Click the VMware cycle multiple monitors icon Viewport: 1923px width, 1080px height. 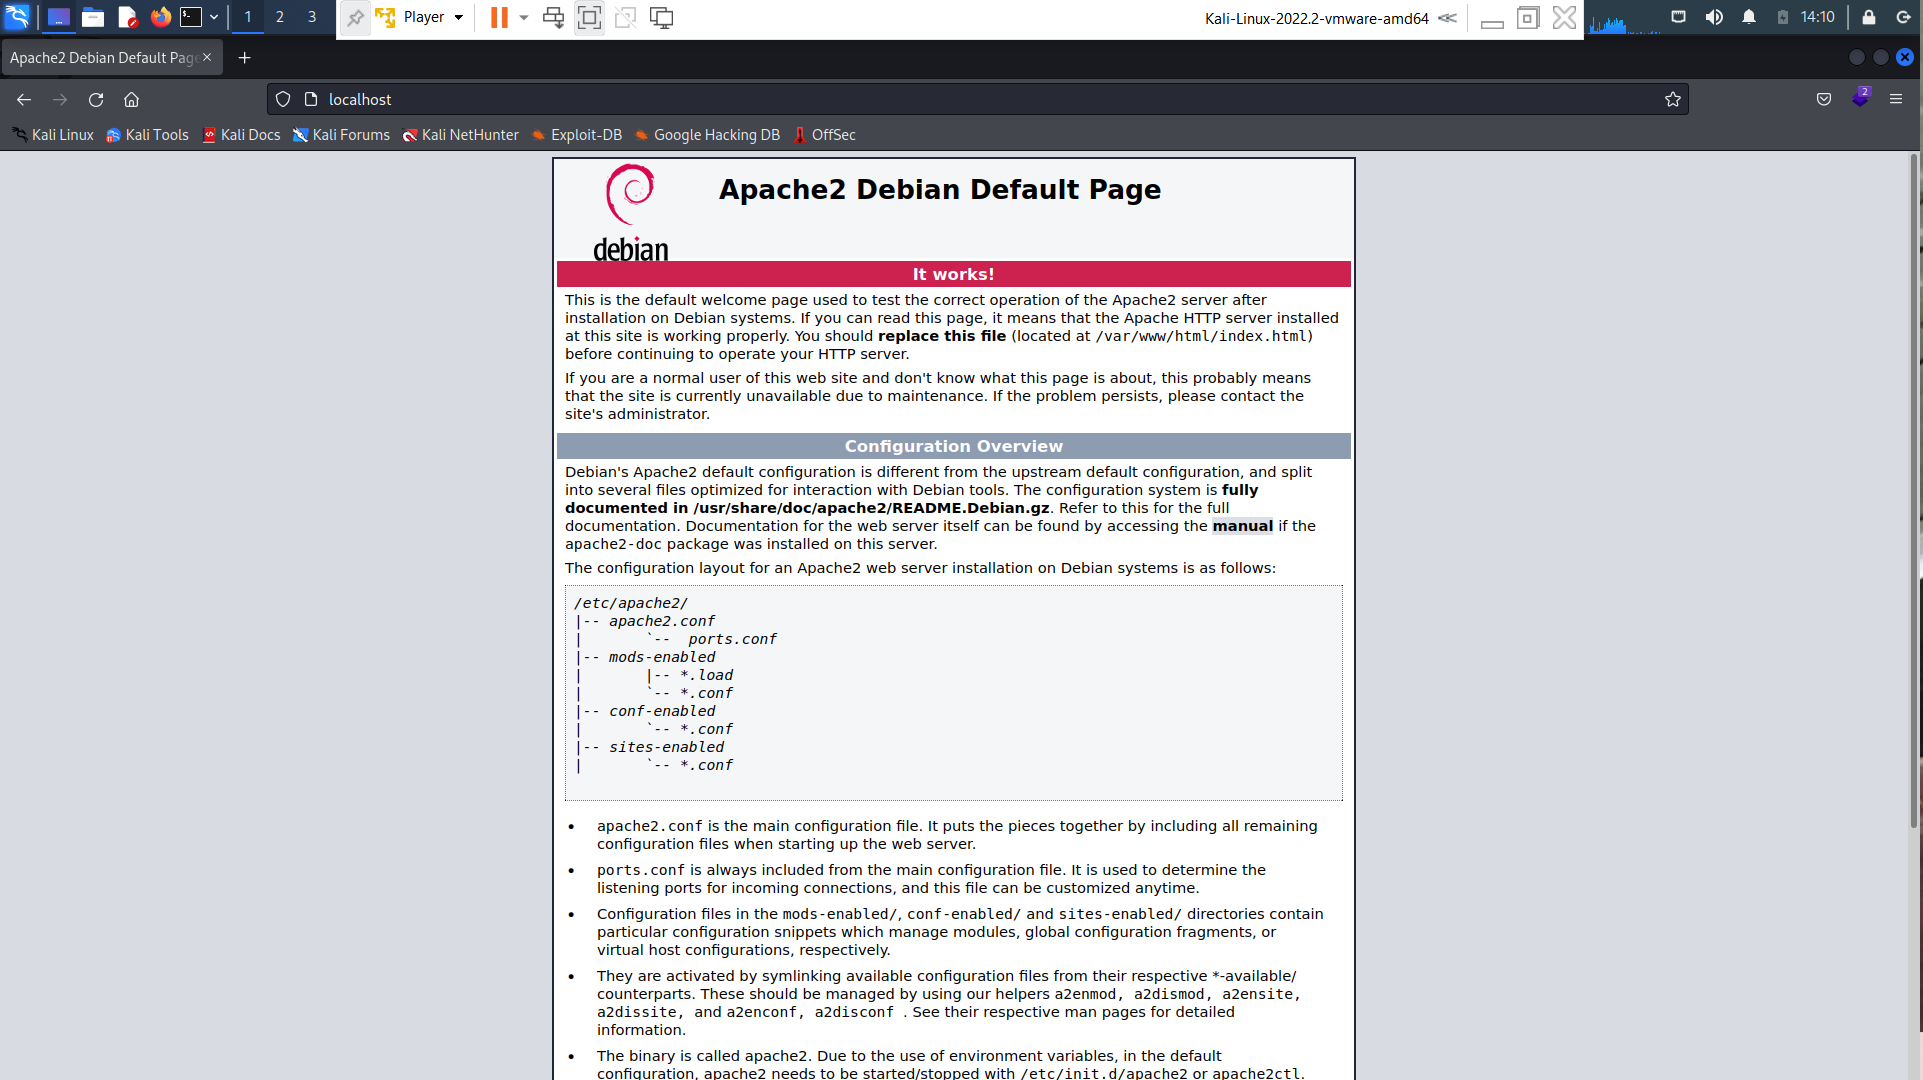click(x=661, y=17)
